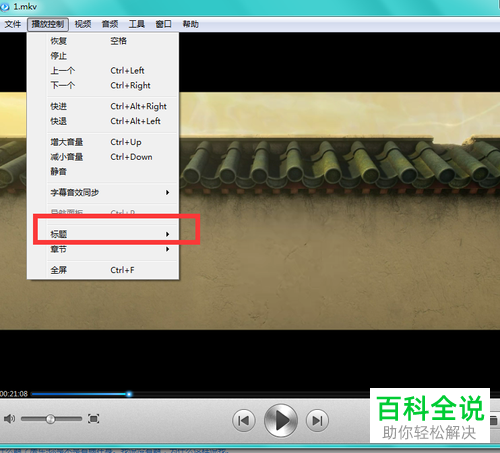Close the 播放控制 menu in the menu bar

(x=48, y=24)
